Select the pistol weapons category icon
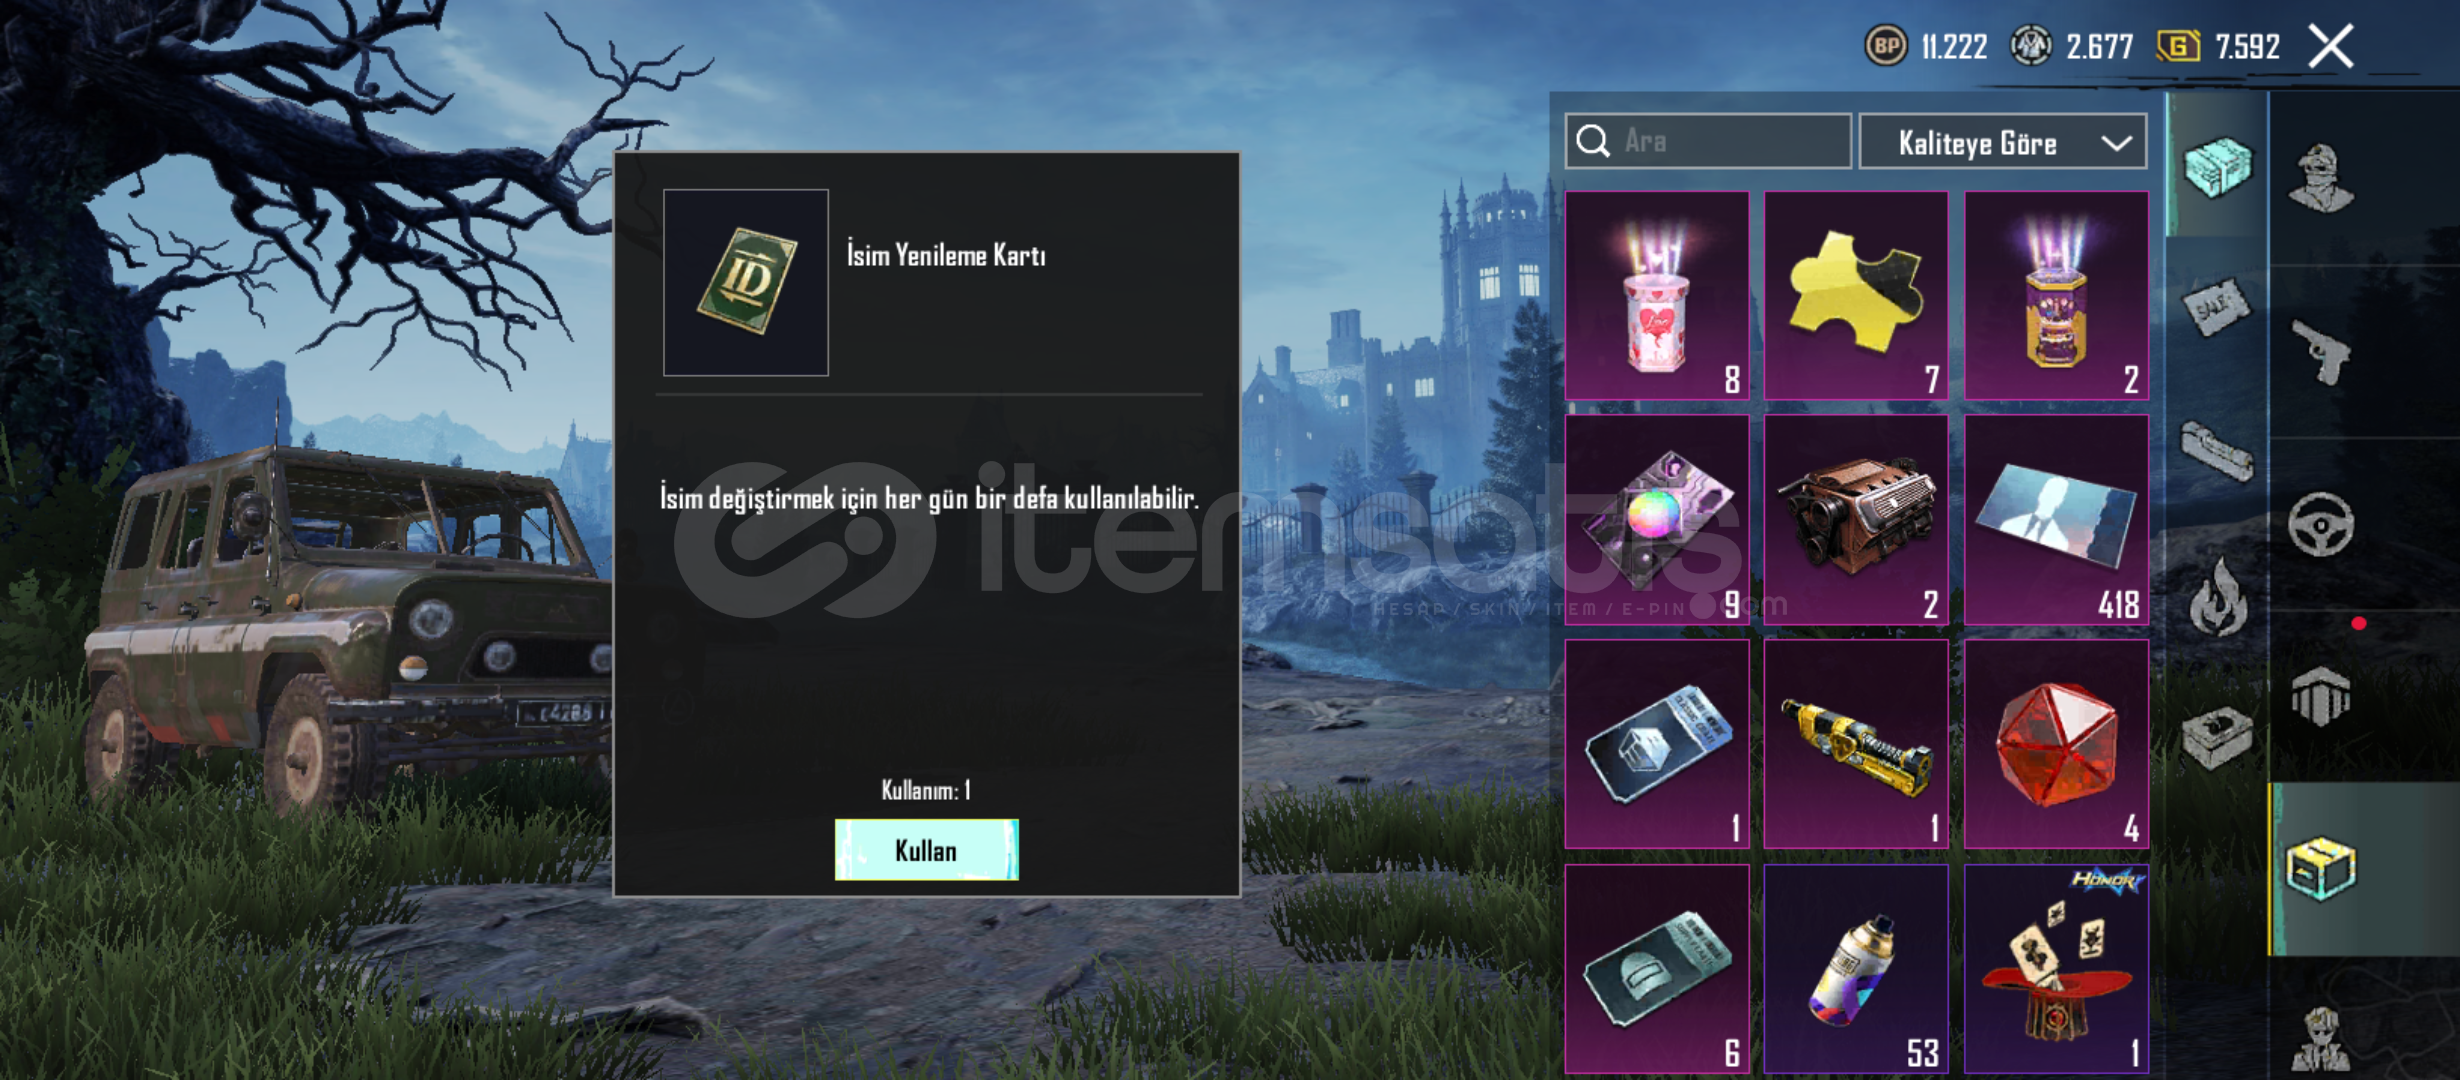 coord(2321,352)
